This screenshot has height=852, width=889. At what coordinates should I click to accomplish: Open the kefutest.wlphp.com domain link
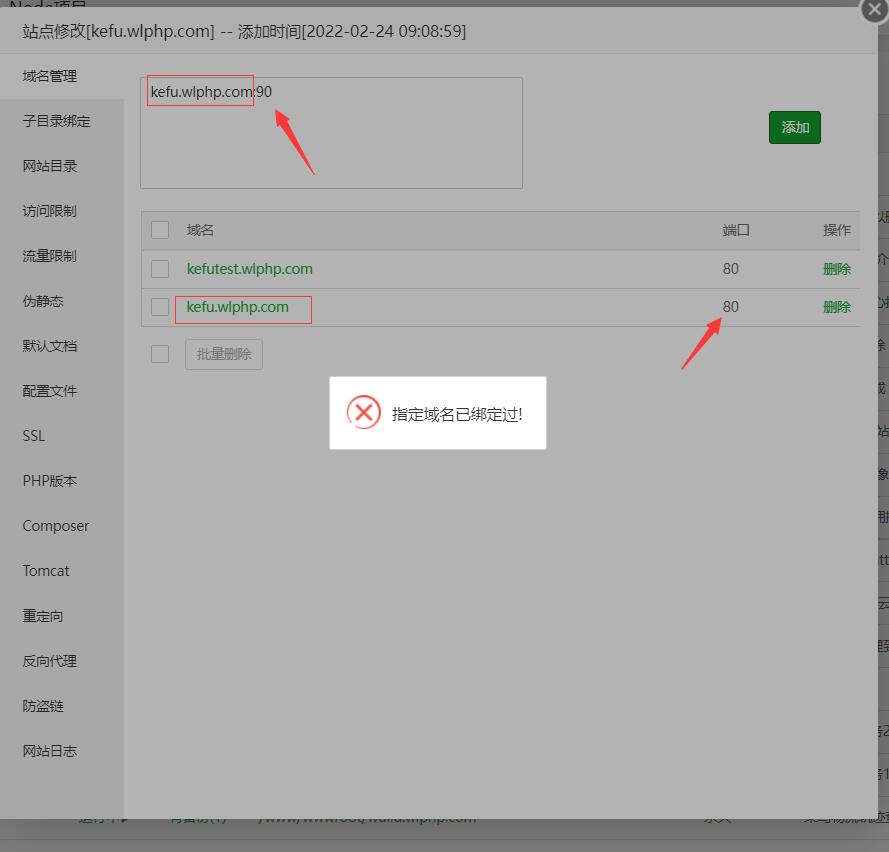pos(249,269)
